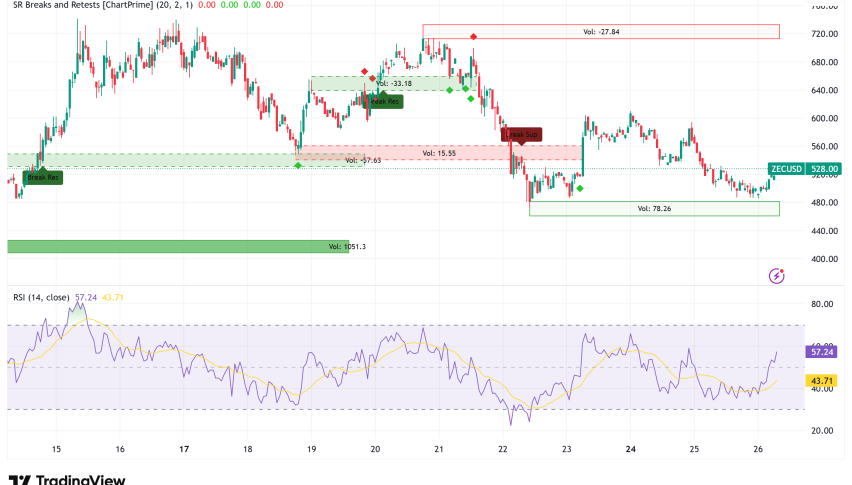Click the red diamond marker below the top resistance box
The width and height of the screenshot is (852, 485).
coord(473,37)
